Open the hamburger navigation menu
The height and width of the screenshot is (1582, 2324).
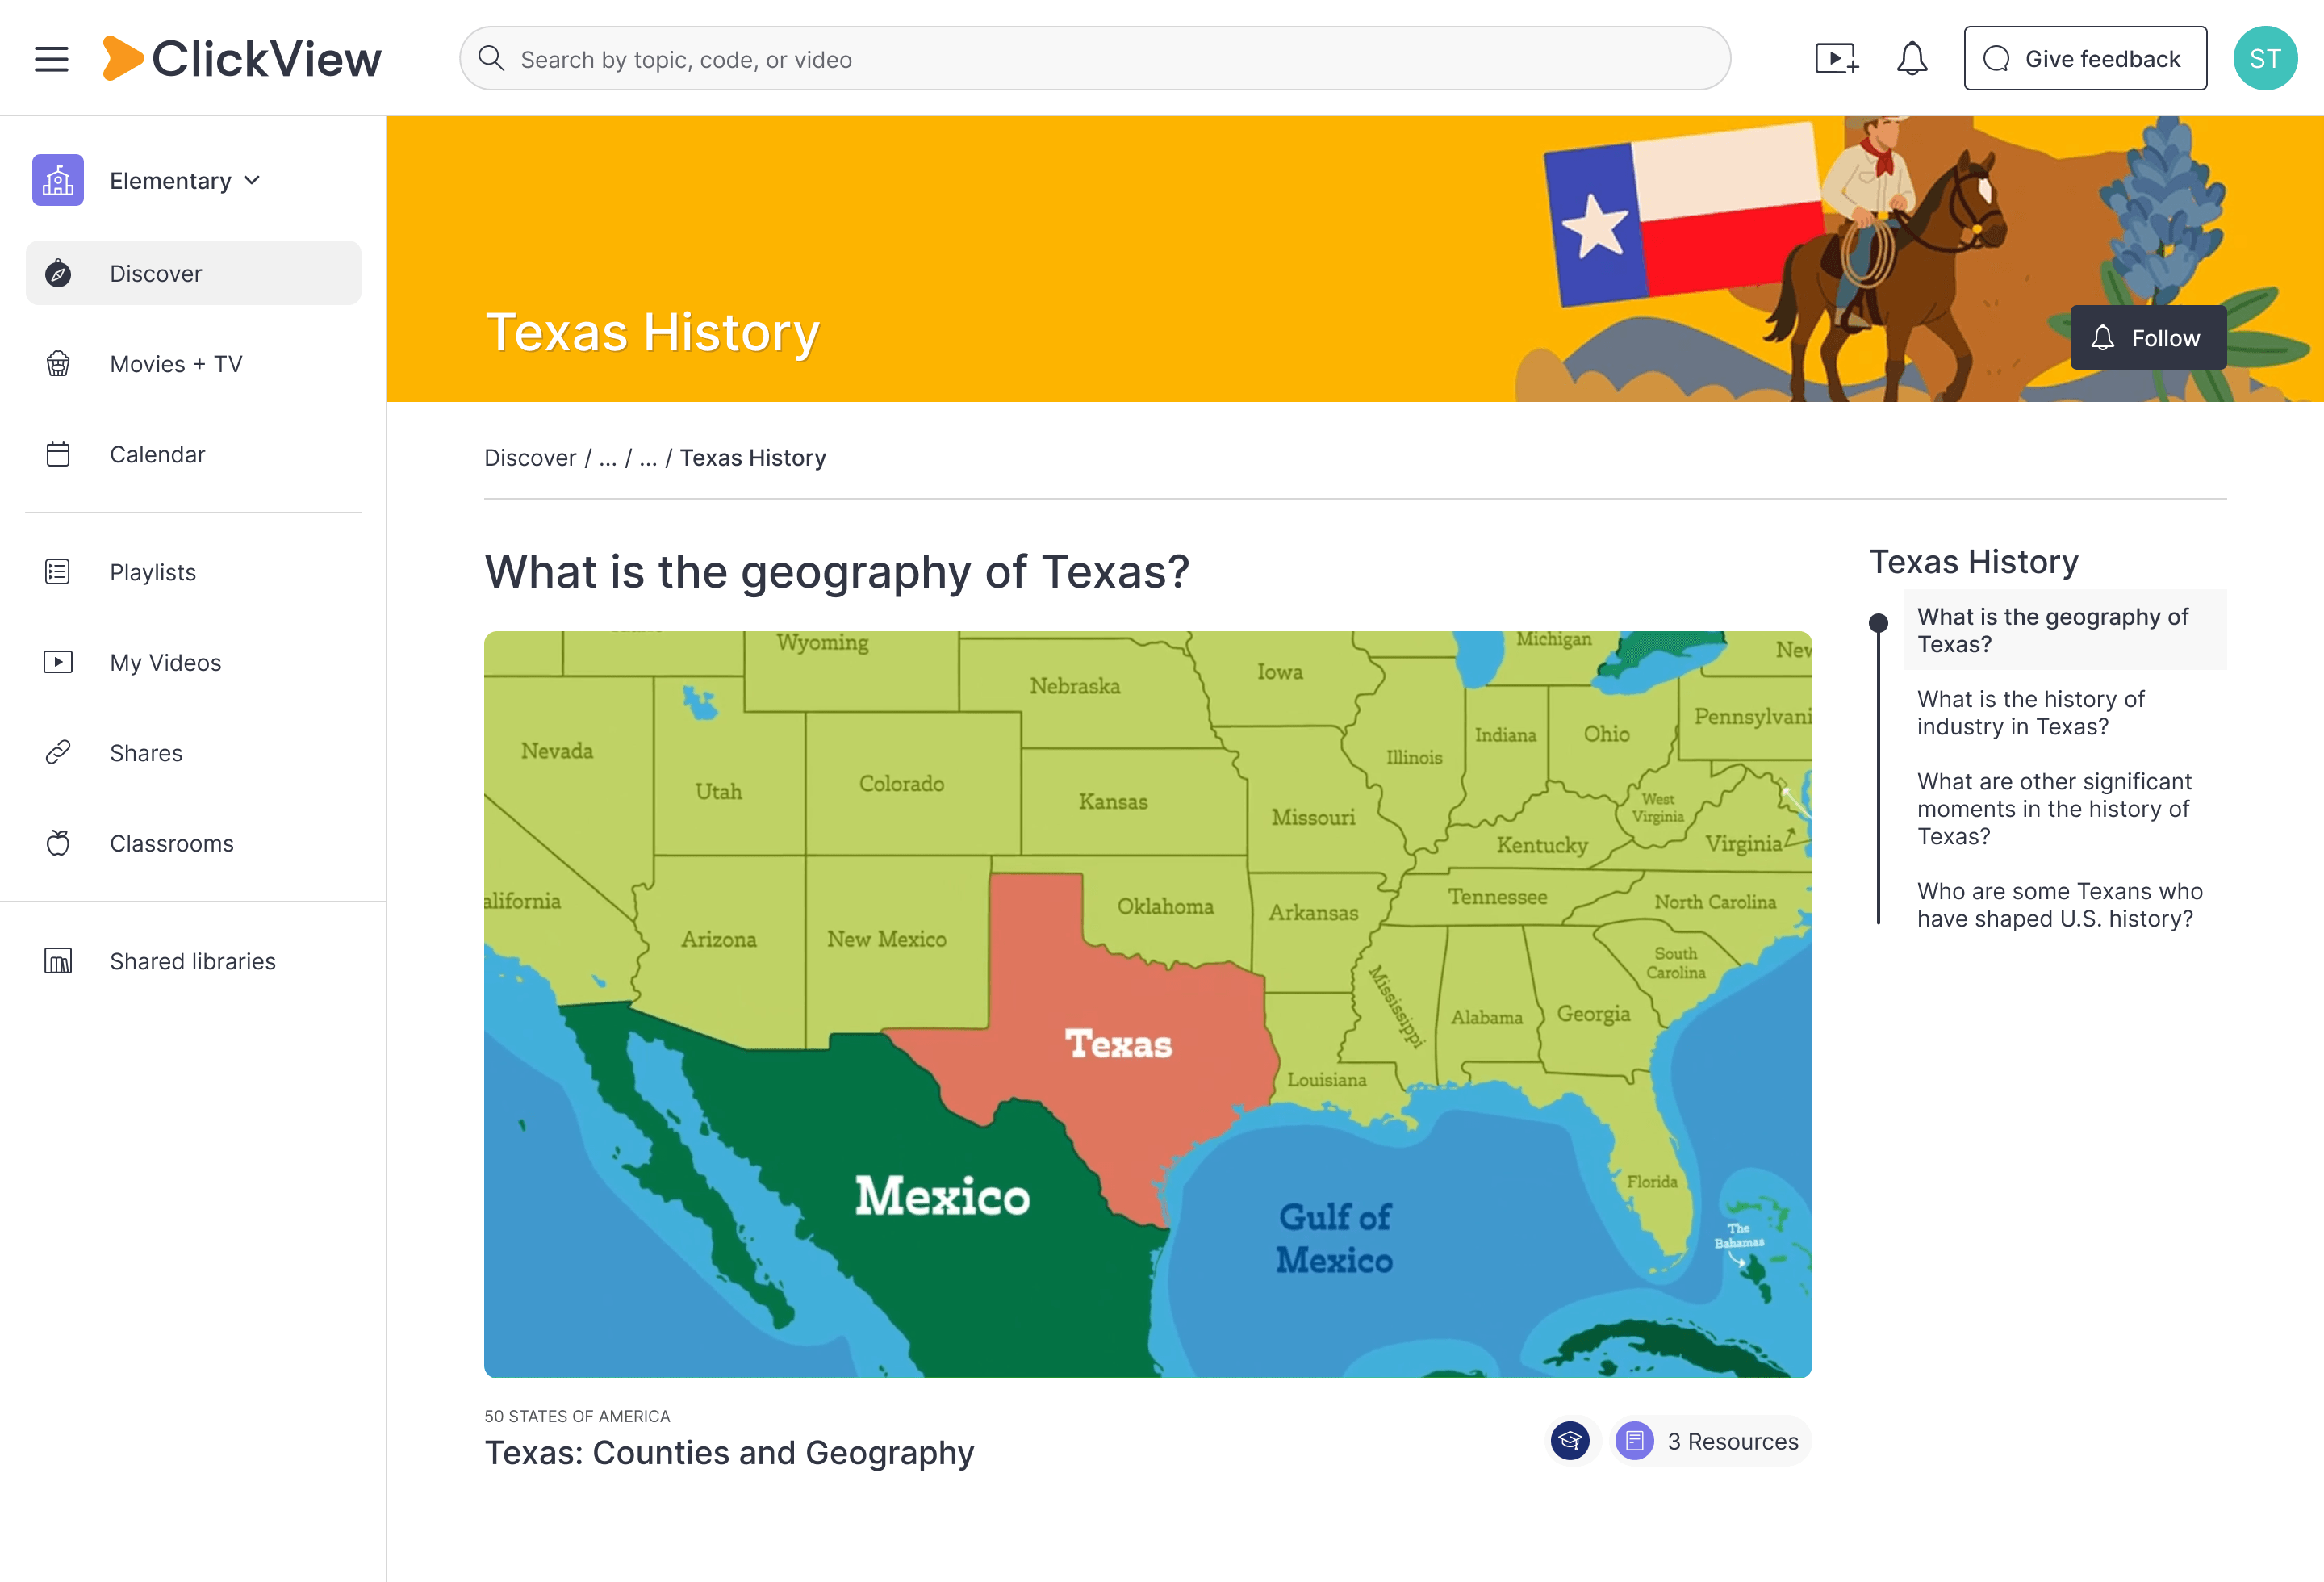[x=51, y=59]
